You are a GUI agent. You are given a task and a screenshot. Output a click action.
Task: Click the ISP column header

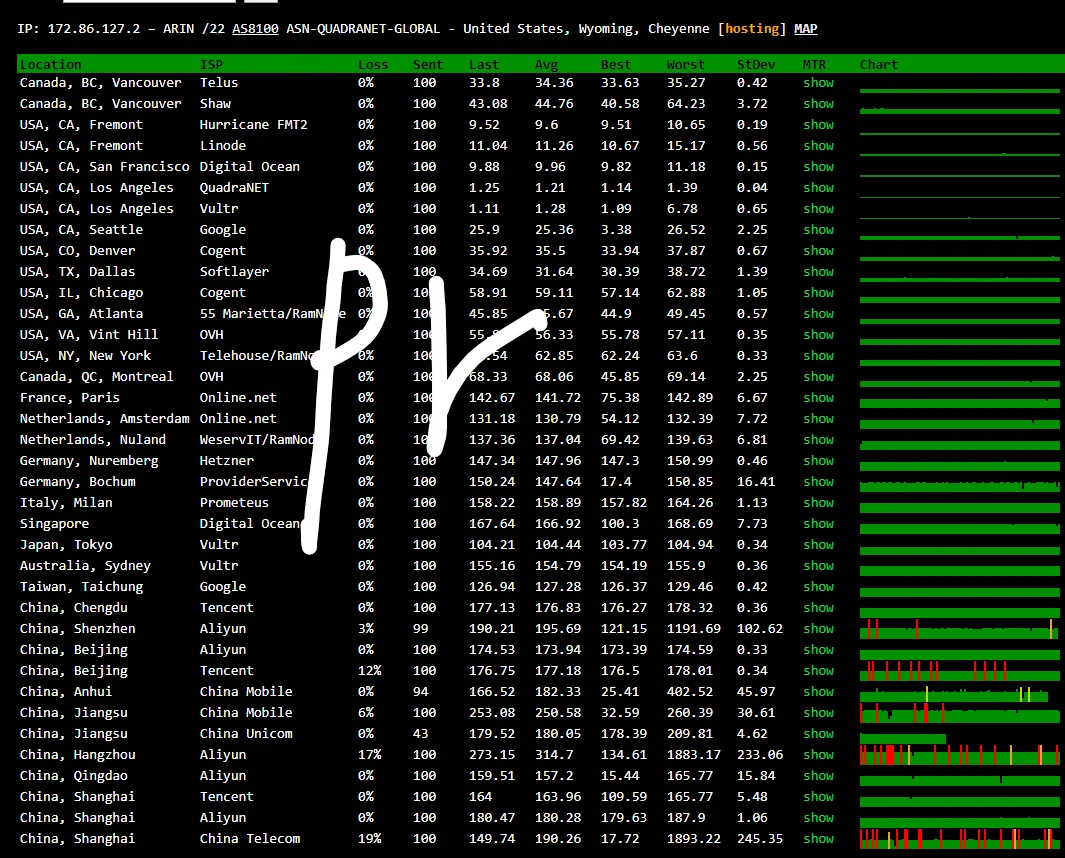pos(211,65)
